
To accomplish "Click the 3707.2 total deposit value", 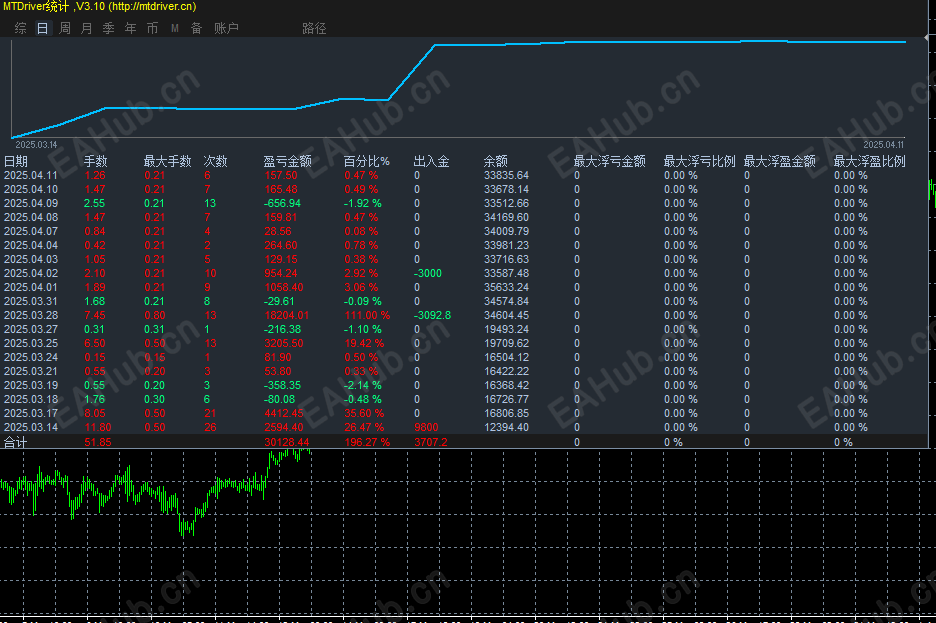I will 431,442.
